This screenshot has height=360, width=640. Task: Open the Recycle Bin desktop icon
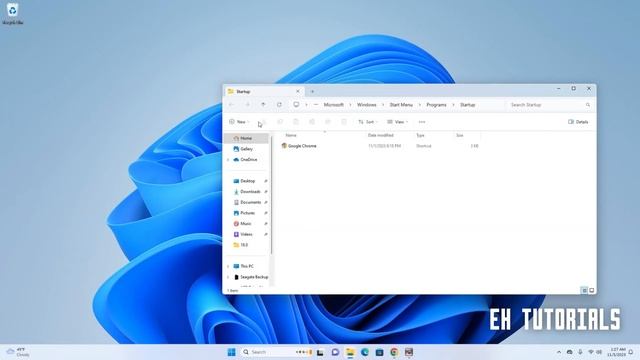13,13
